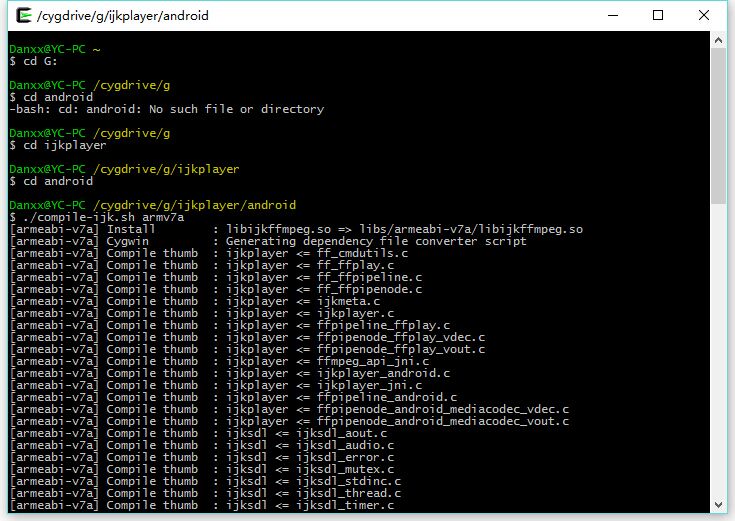The height and width of the screenshot is (521, 735).
Task: Click the ffpipenode_ffplay_vdec.c file name
Action: [x=401, y=338]
